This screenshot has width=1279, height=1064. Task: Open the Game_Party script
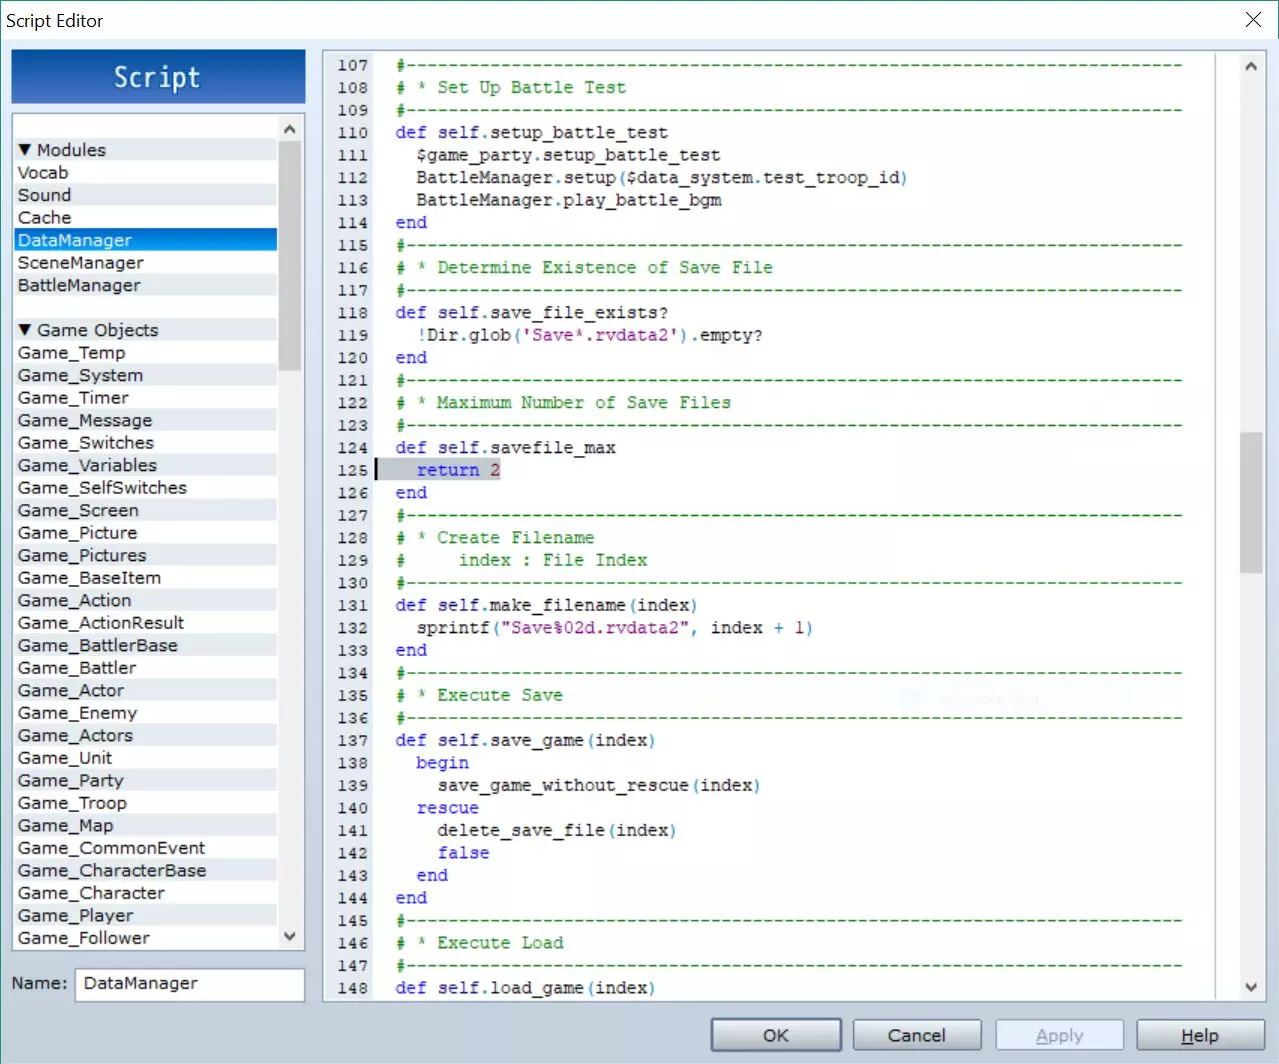(x=71, y=781)
